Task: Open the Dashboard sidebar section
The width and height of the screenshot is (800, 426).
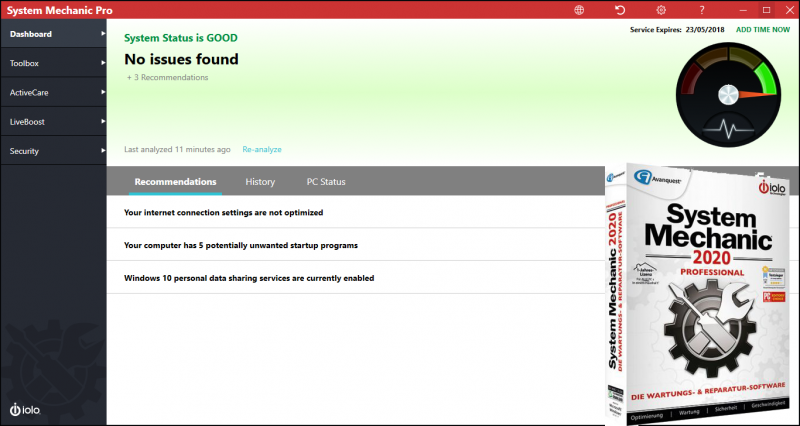Action: [x=53, y=34]
